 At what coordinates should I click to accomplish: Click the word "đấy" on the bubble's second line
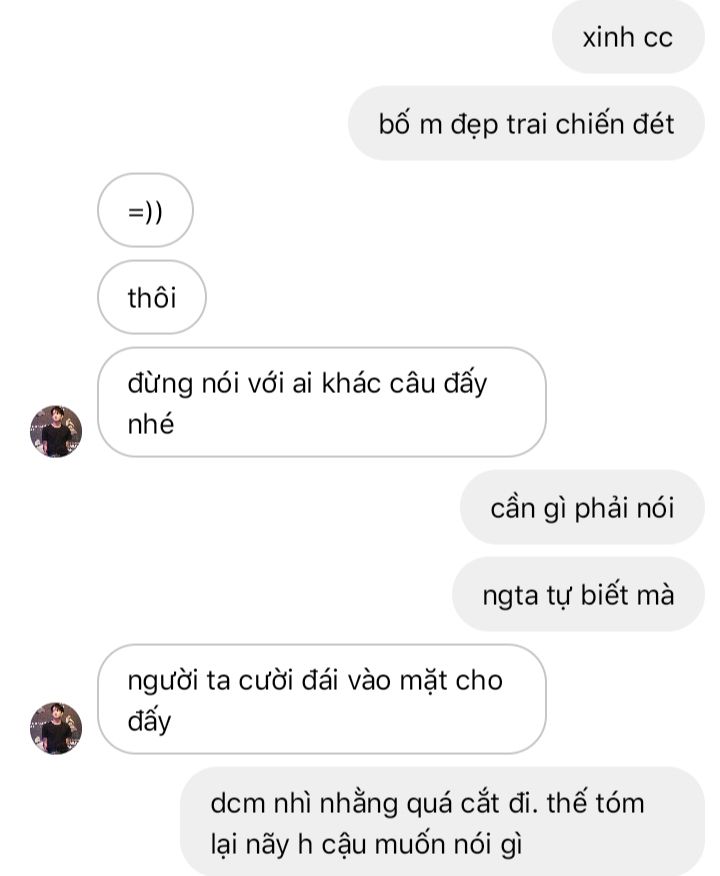pos(149,721)
